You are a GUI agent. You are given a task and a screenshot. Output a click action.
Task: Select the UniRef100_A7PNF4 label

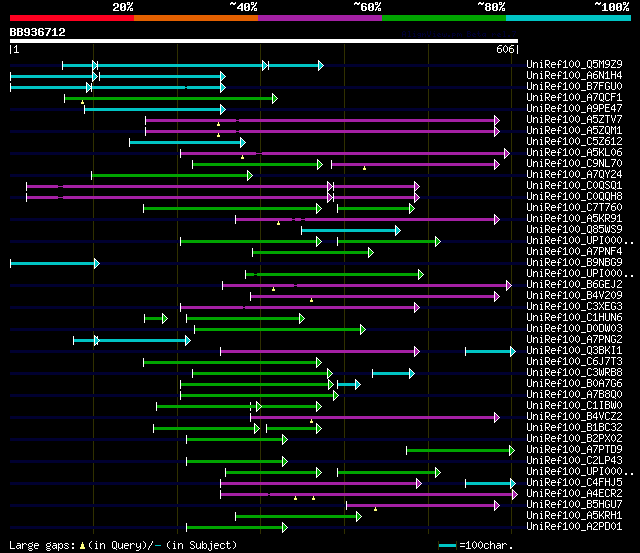click(x=574, y=252)
